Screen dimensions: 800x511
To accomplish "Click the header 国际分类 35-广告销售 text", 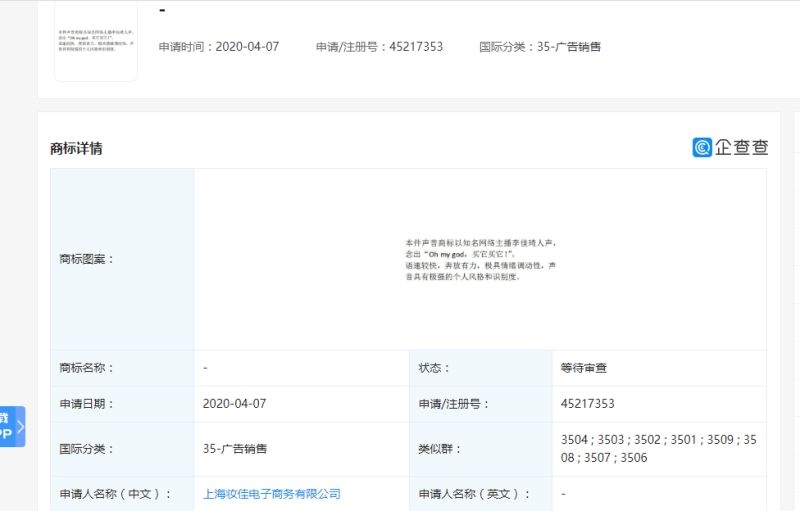I will [x=540, y=47].
